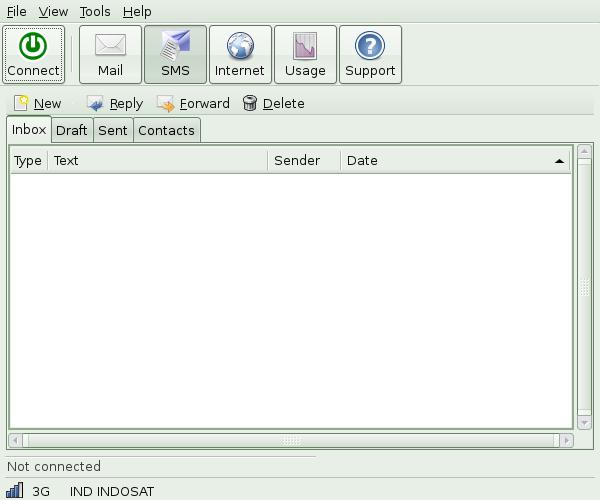Forward the selected message
Viewport: 600px width, 500px height.
point(194,103)
